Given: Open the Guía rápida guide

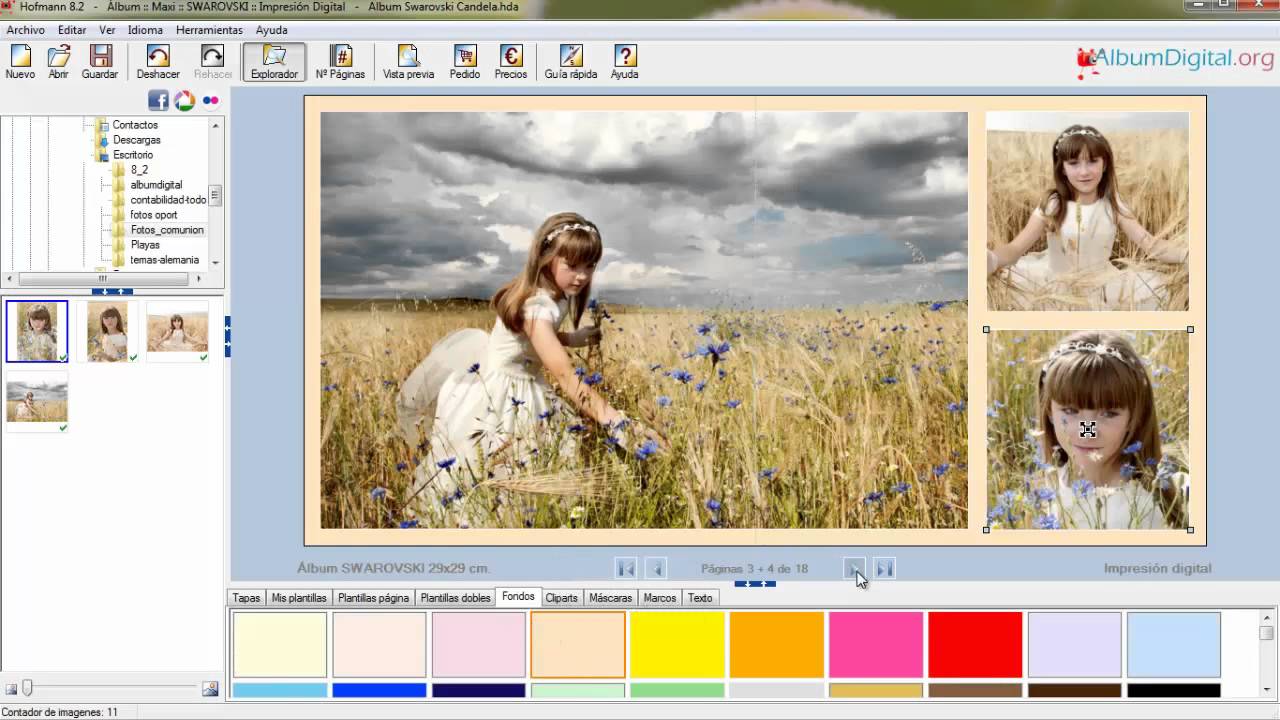Looking at the screenshot, I should (570, 62).
